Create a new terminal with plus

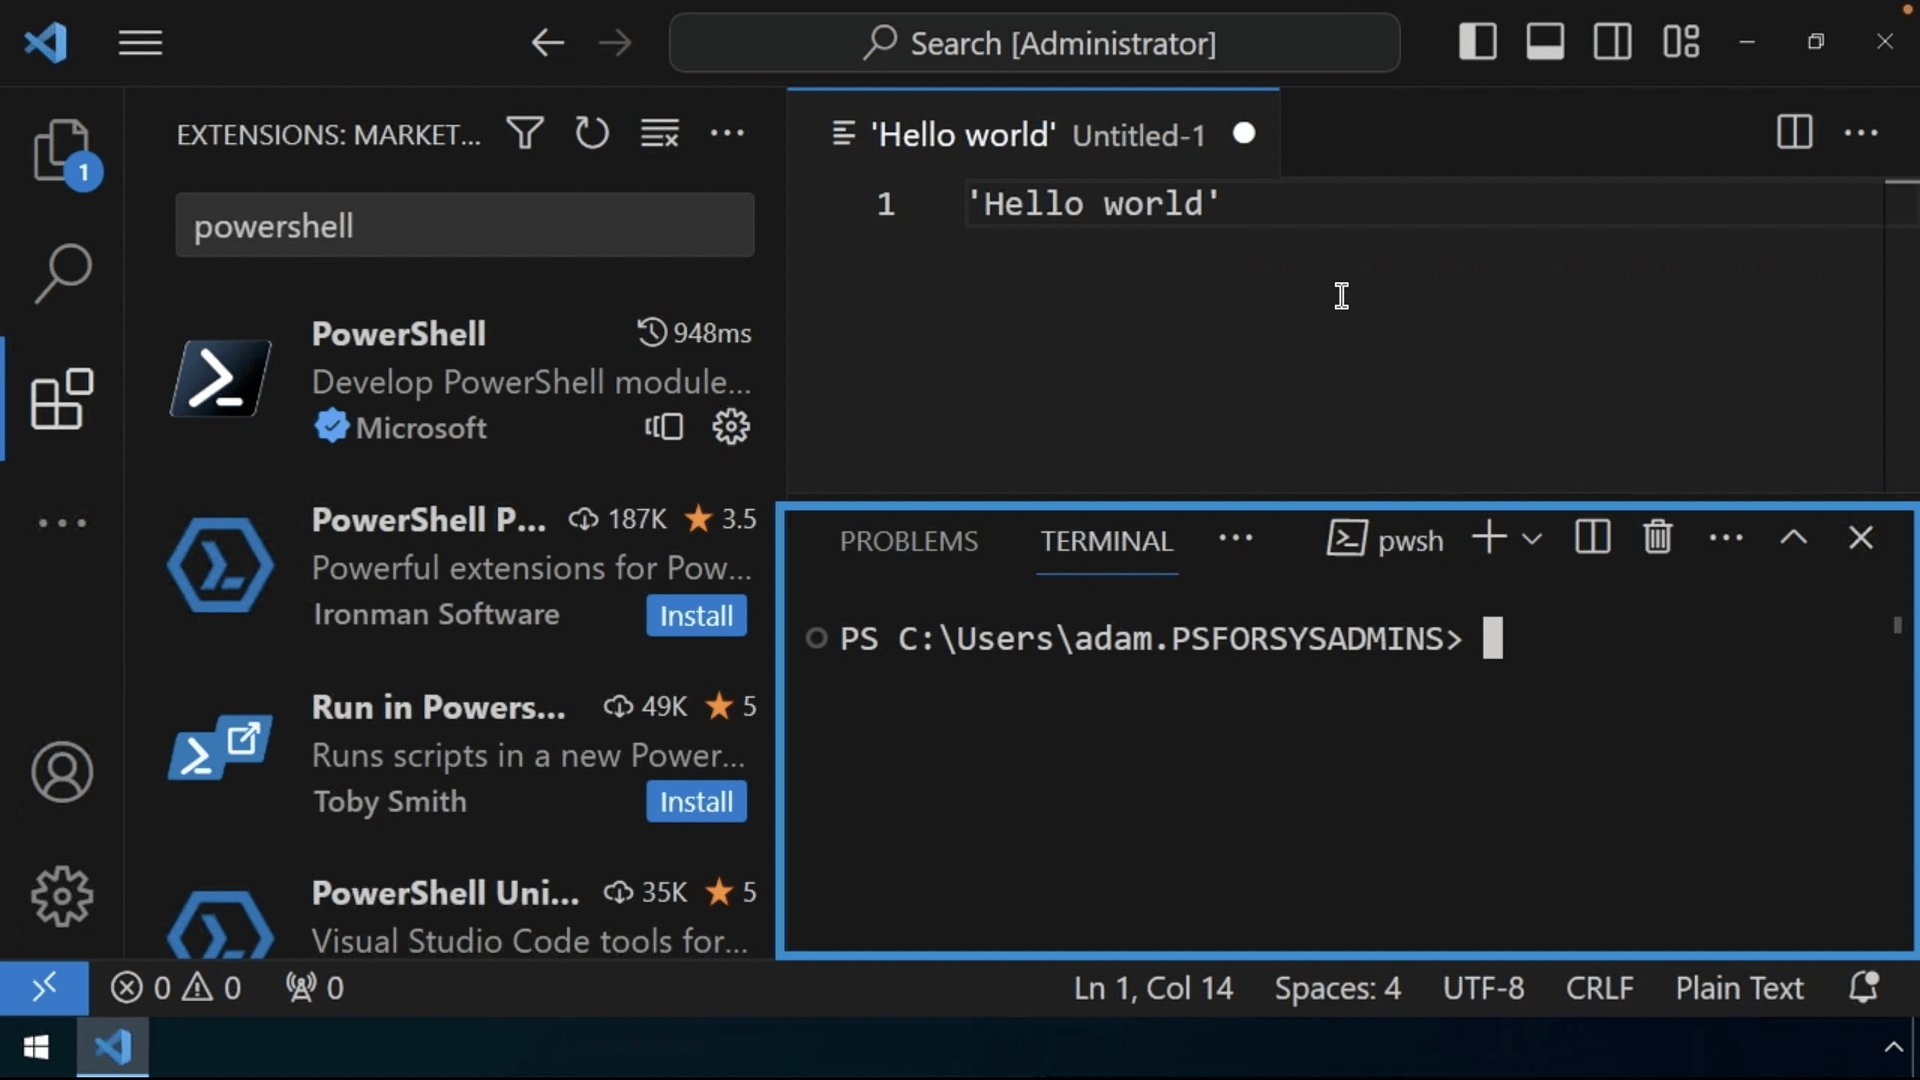tap(1489, 538)
